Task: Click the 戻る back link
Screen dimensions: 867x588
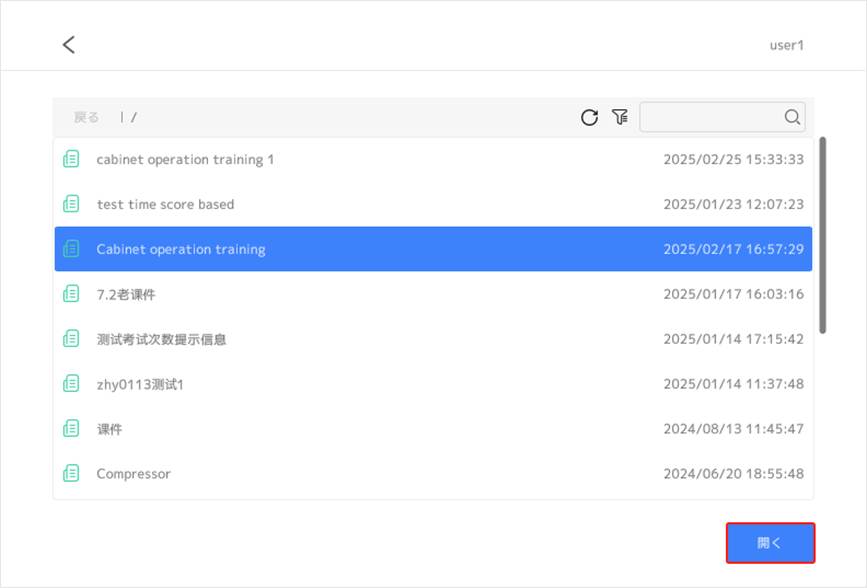Action: click(x=86, y=117)
